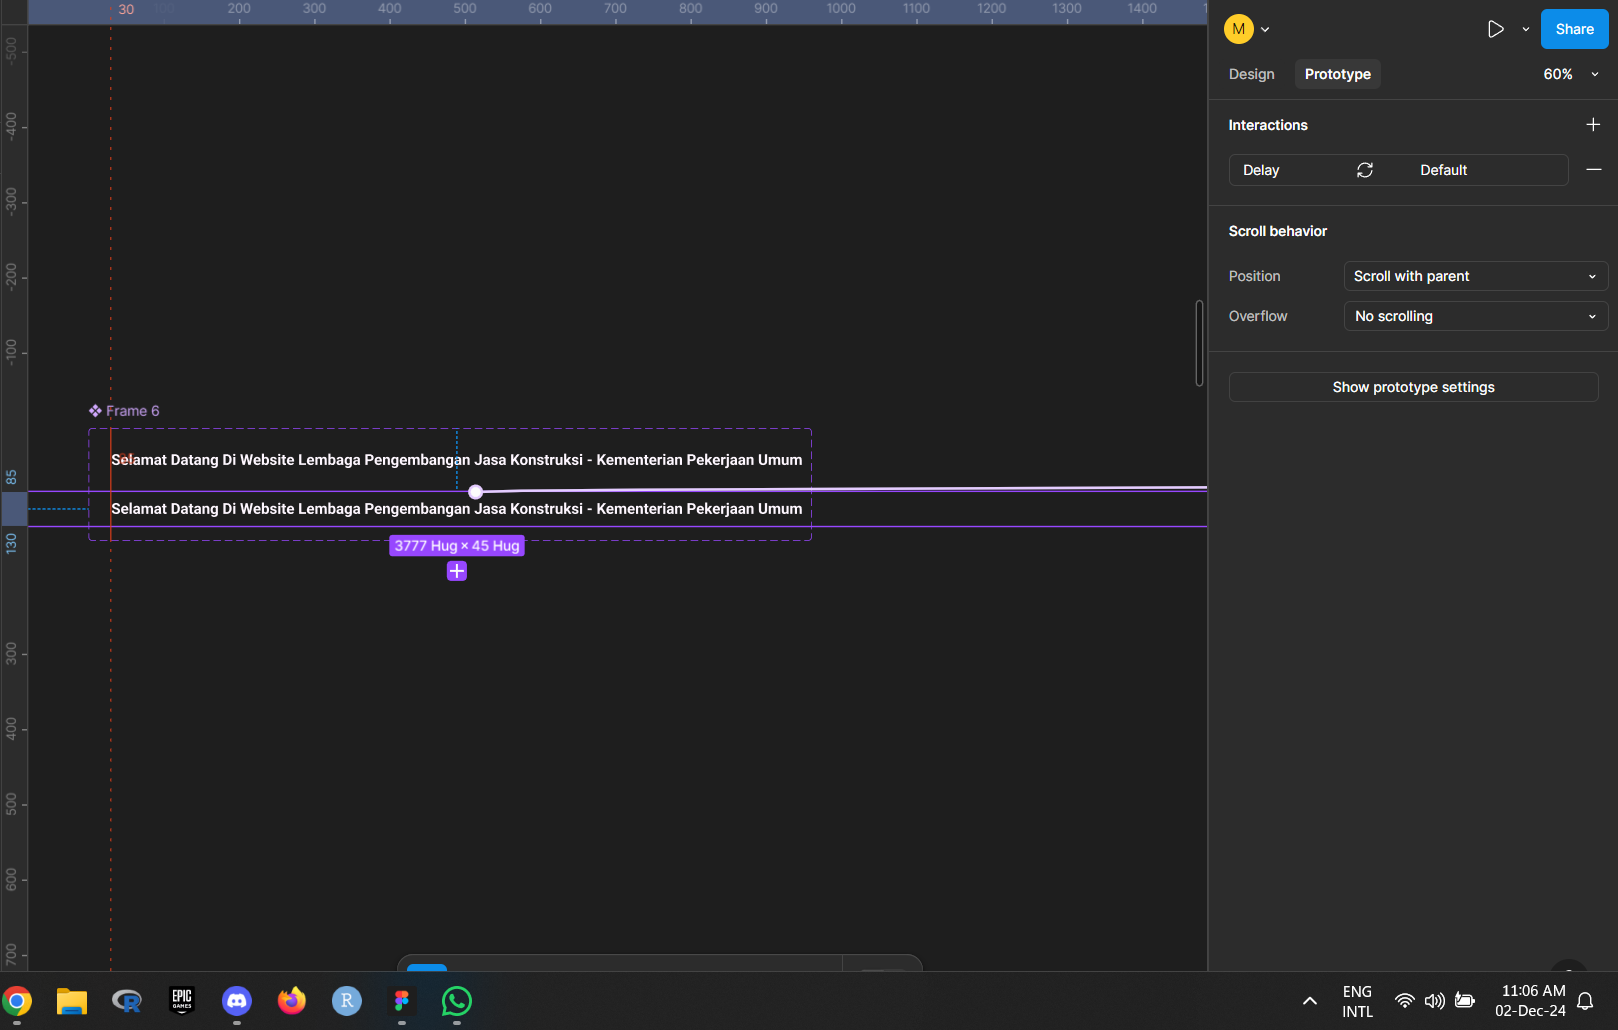This screenshot has width=1618, height=1030.
Task: Add interaction with the plus icon
Action: click(x=1593, y=124)
